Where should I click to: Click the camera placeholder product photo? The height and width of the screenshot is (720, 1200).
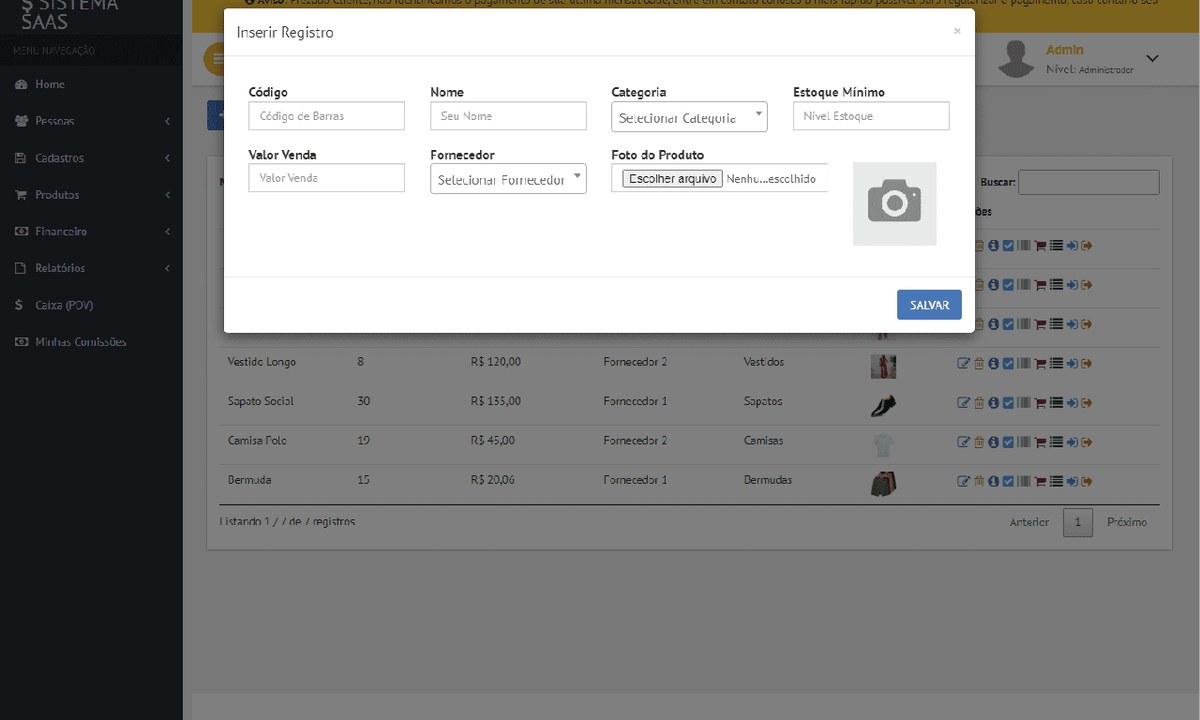[894, 203]
